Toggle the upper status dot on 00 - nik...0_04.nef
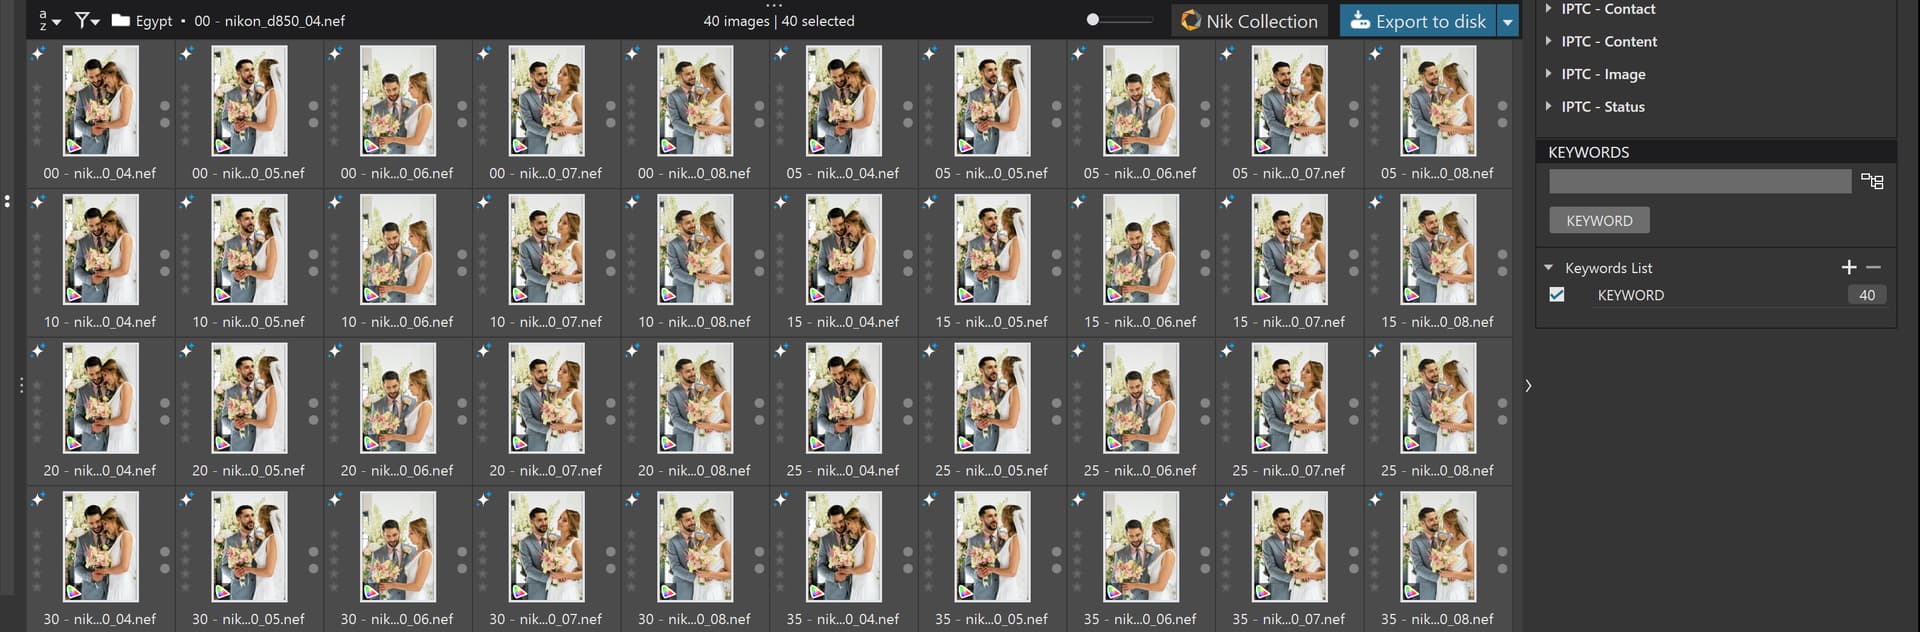Viewport: 1920px width, 632px height. pyautogui.click(x=165, y=106)
